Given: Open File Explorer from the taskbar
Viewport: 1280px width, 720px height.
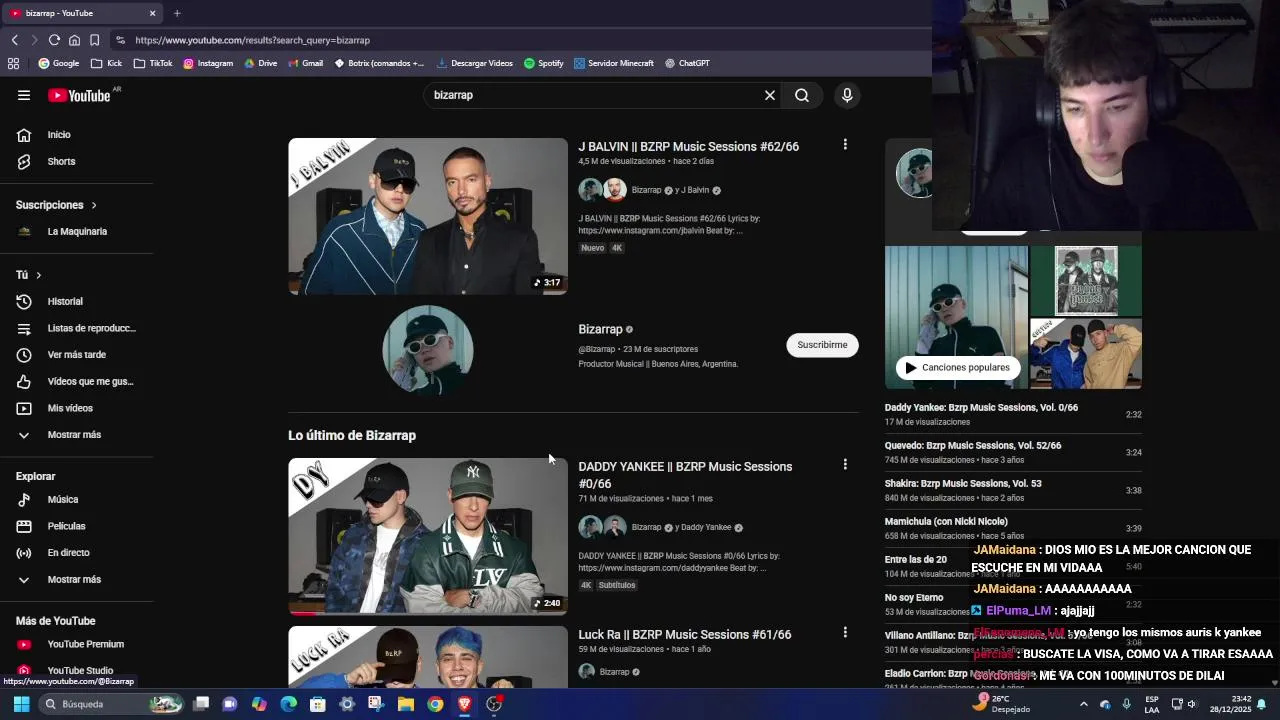Looking at the screenshot, I should tap(406, 704).
